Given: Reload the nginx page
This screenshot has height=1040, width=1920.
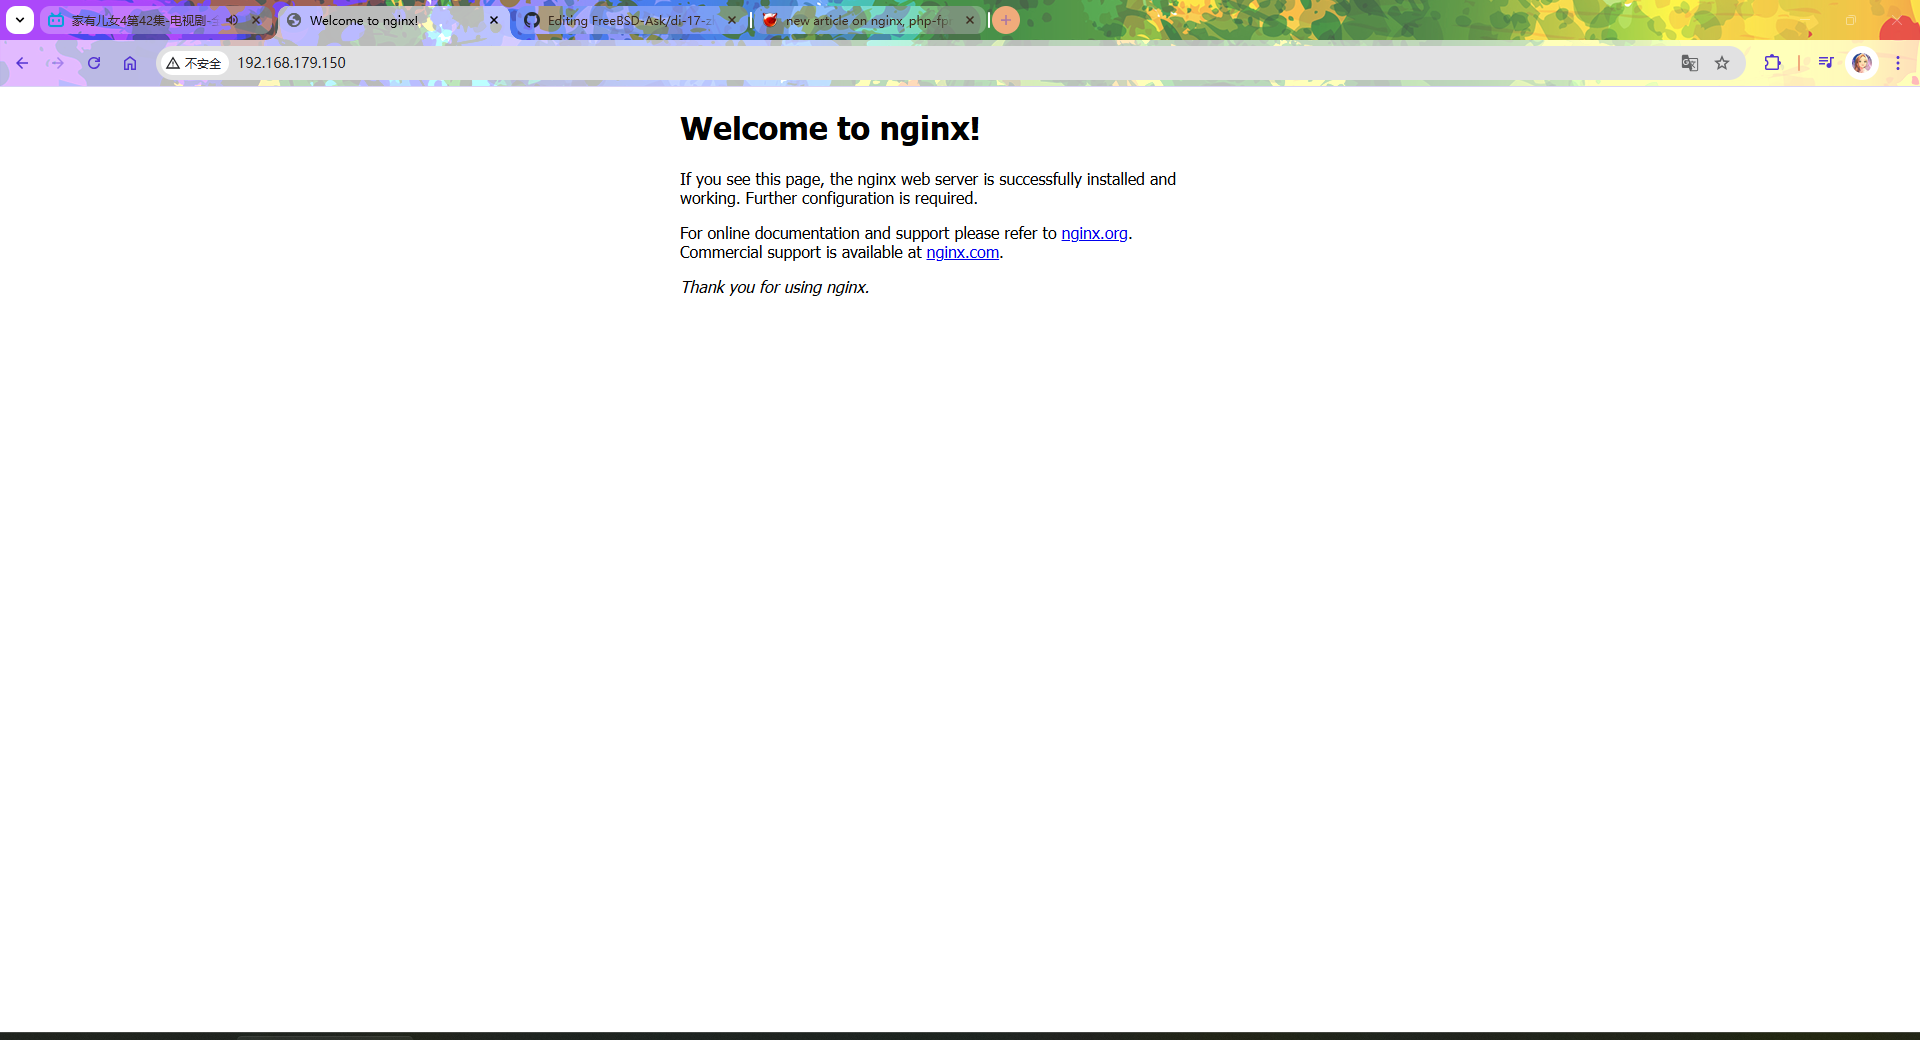Looking at the screenshot, I should [94, 63].
